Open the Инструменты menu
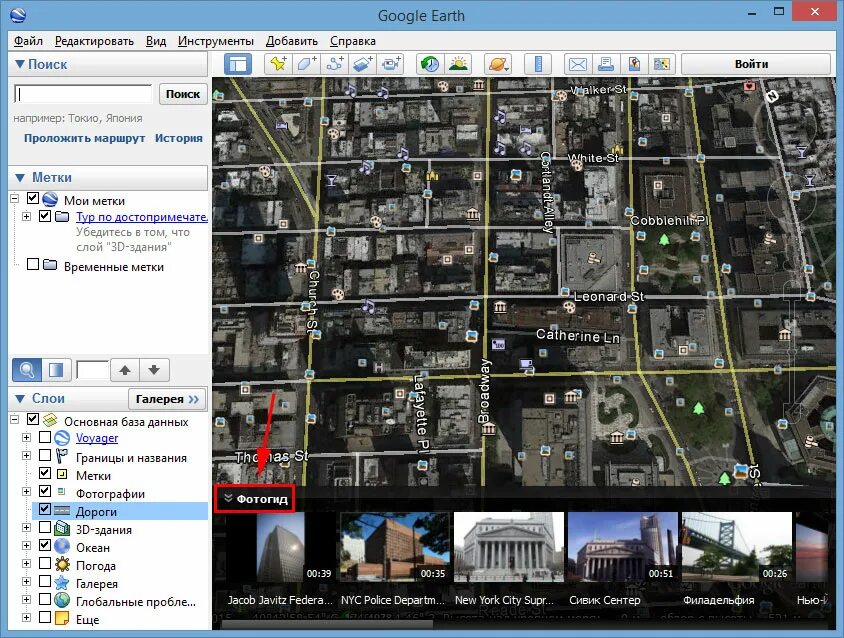This screenshot has height=638, width=844. coord(215,41)
